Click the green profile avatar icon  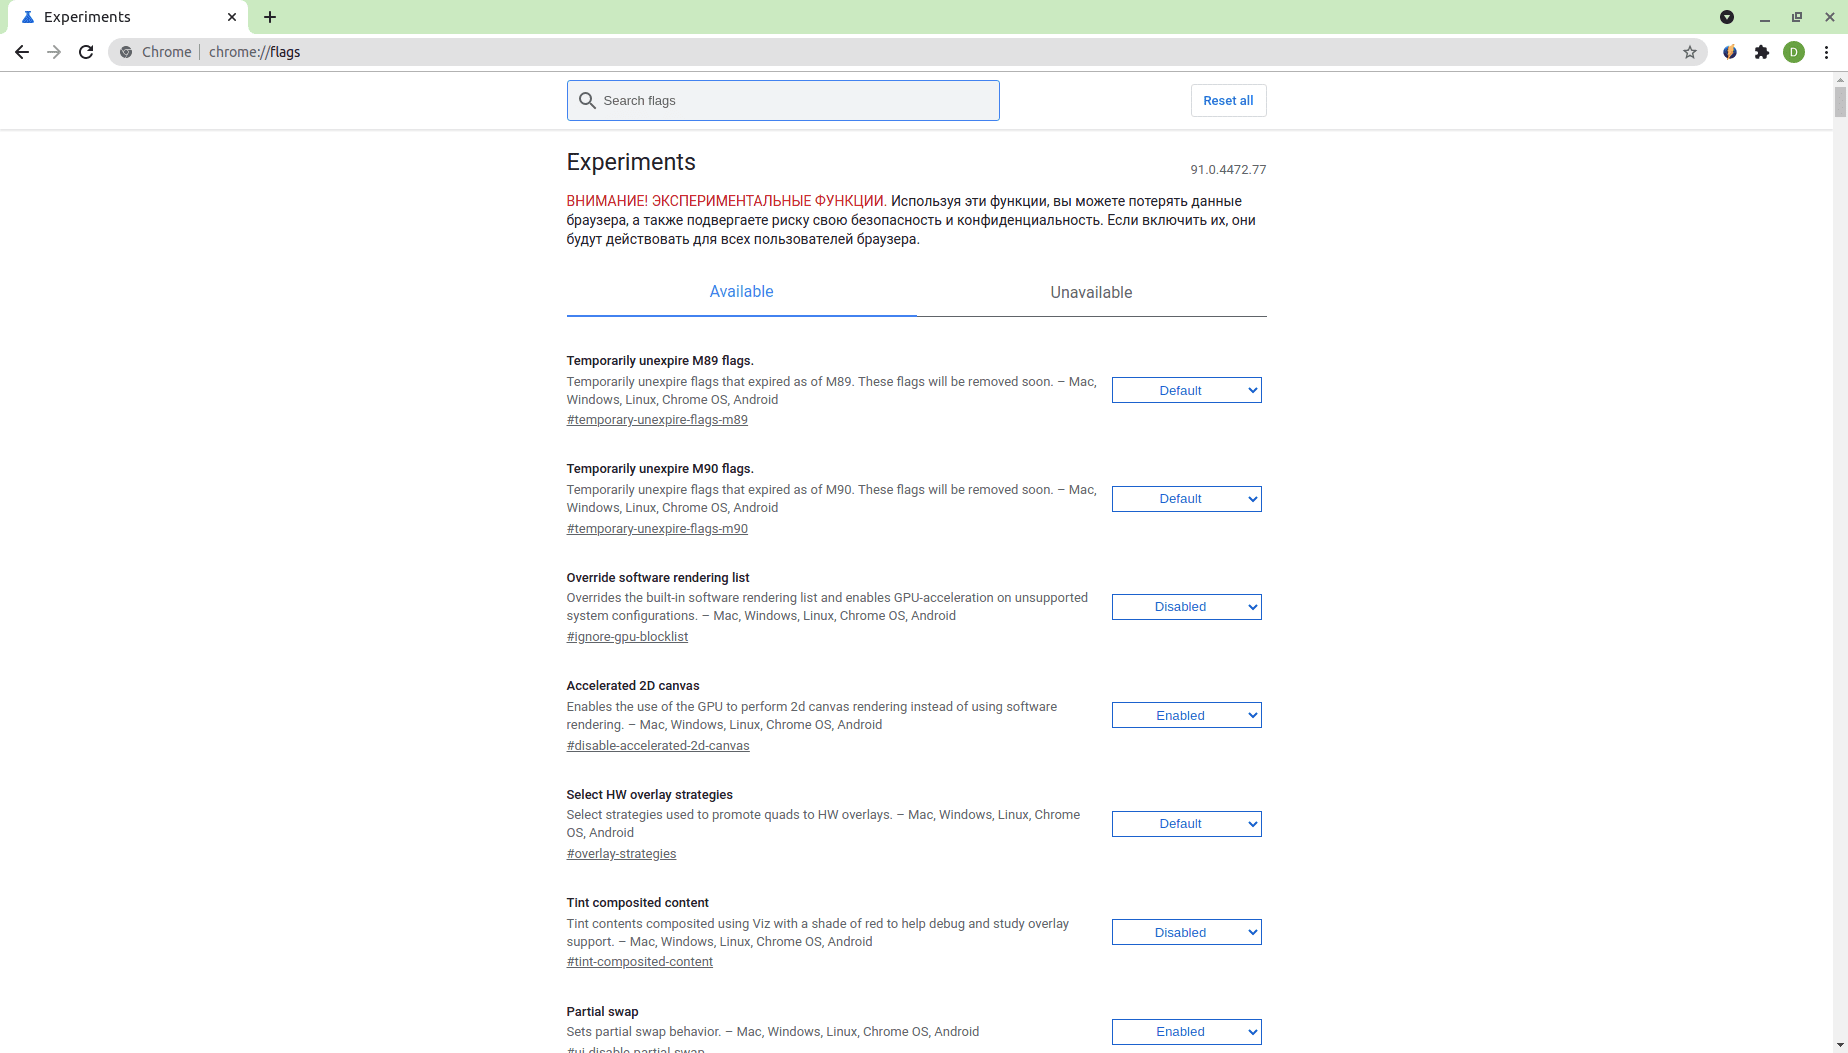[1794, 52]
